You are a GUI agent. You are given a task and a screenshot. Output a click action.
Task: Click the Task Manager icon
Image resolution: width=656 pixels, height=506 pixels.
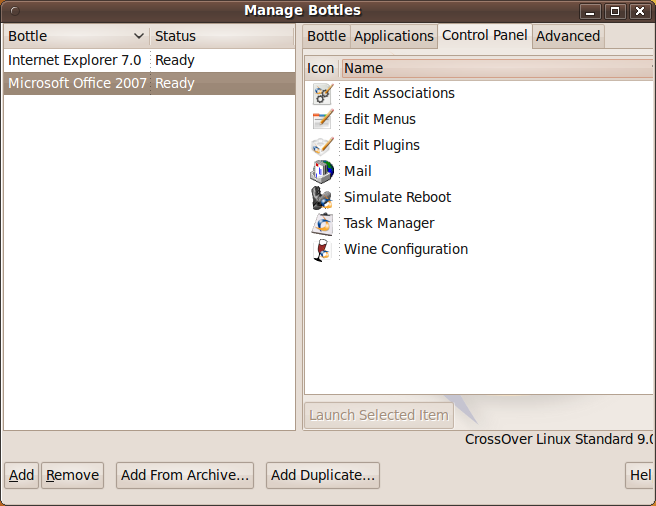click(322, 224)
